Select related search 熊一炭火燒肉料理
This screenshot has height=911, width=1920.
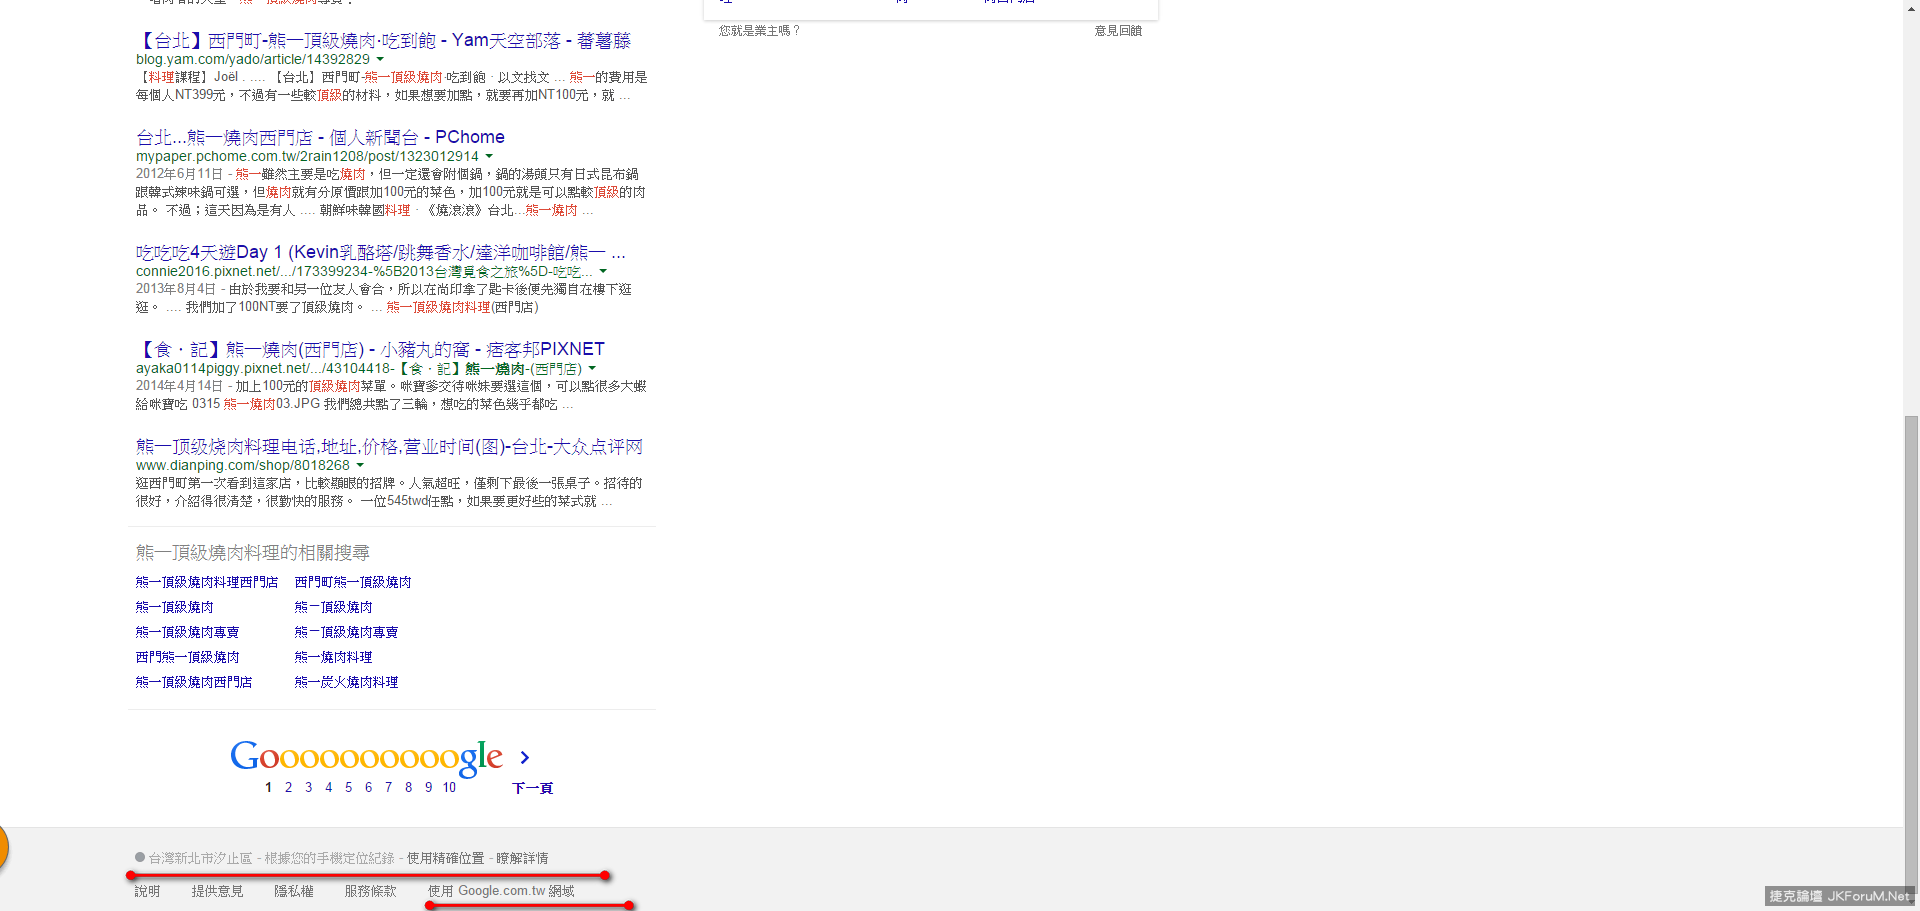346,682
